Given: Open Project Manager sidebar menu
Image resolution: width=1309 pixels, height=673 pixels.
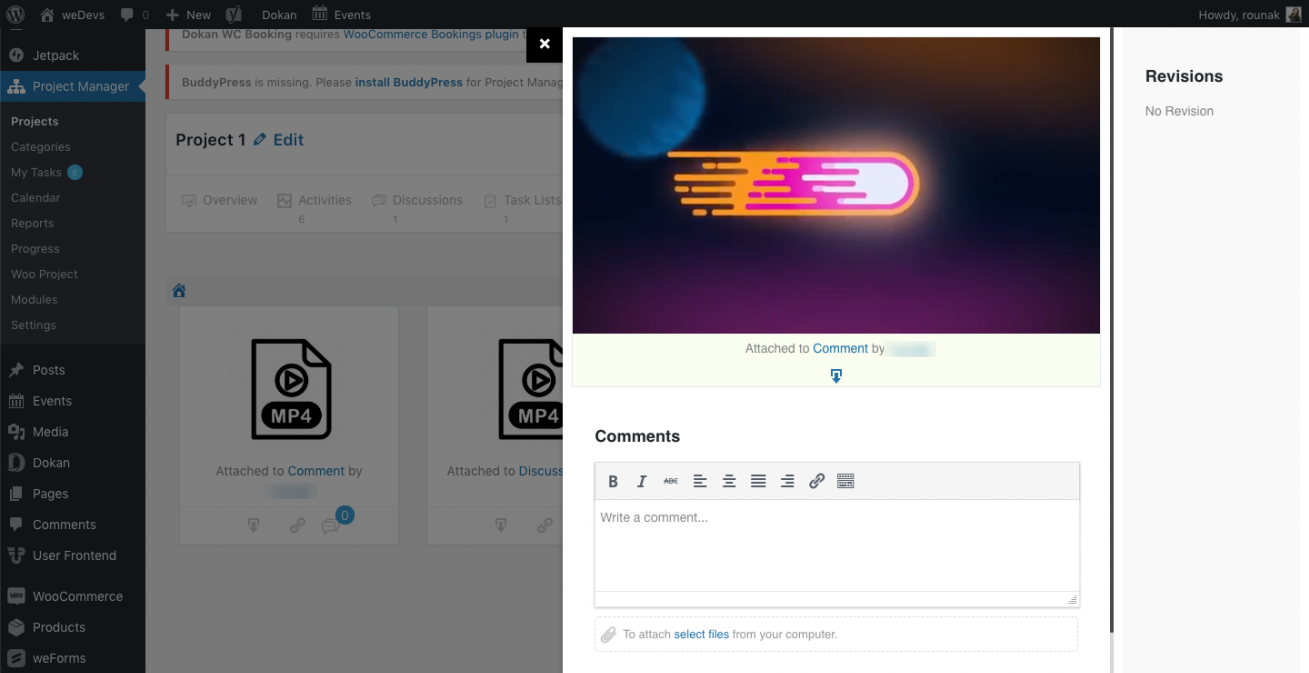Looking at the screenshot, I should point(72,86).
